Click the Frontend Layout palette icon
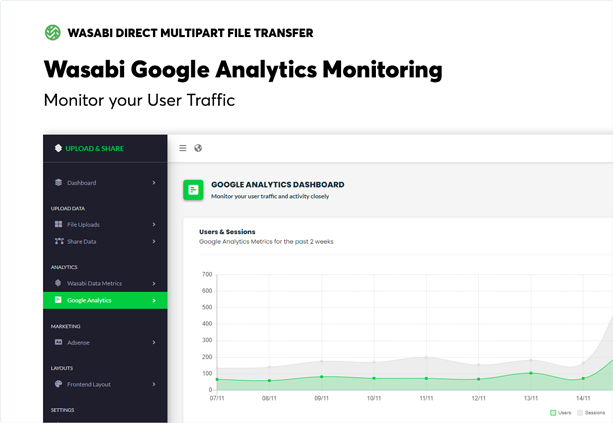The height and width of the screenshot is (423, 613). point(58,384)
